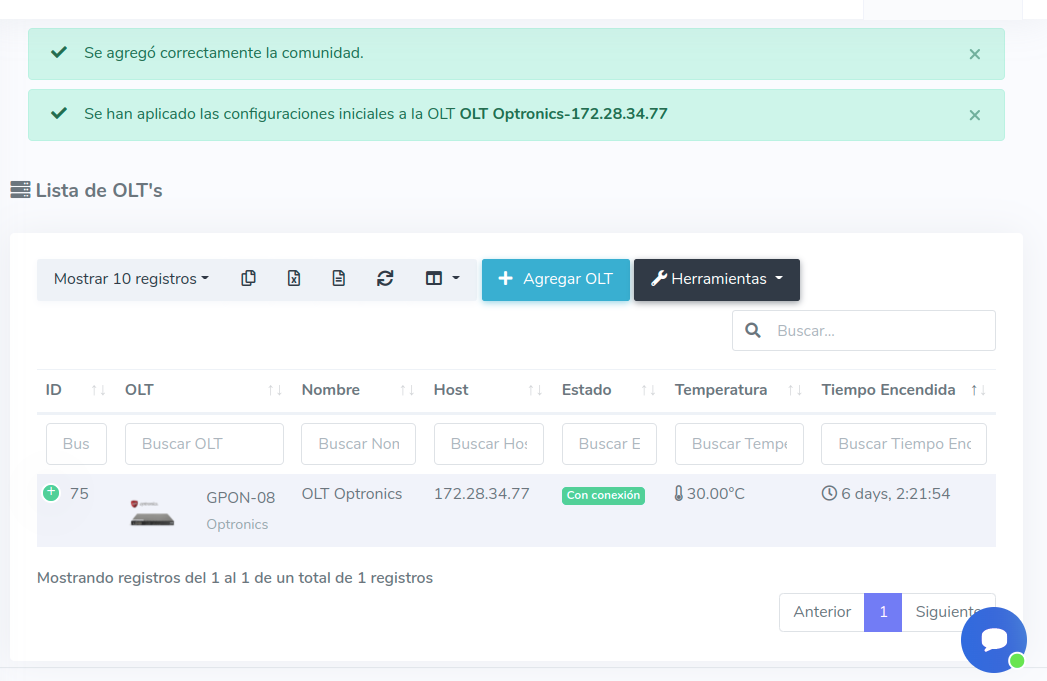Close the initial configurations applied alert

pos(974,115)
